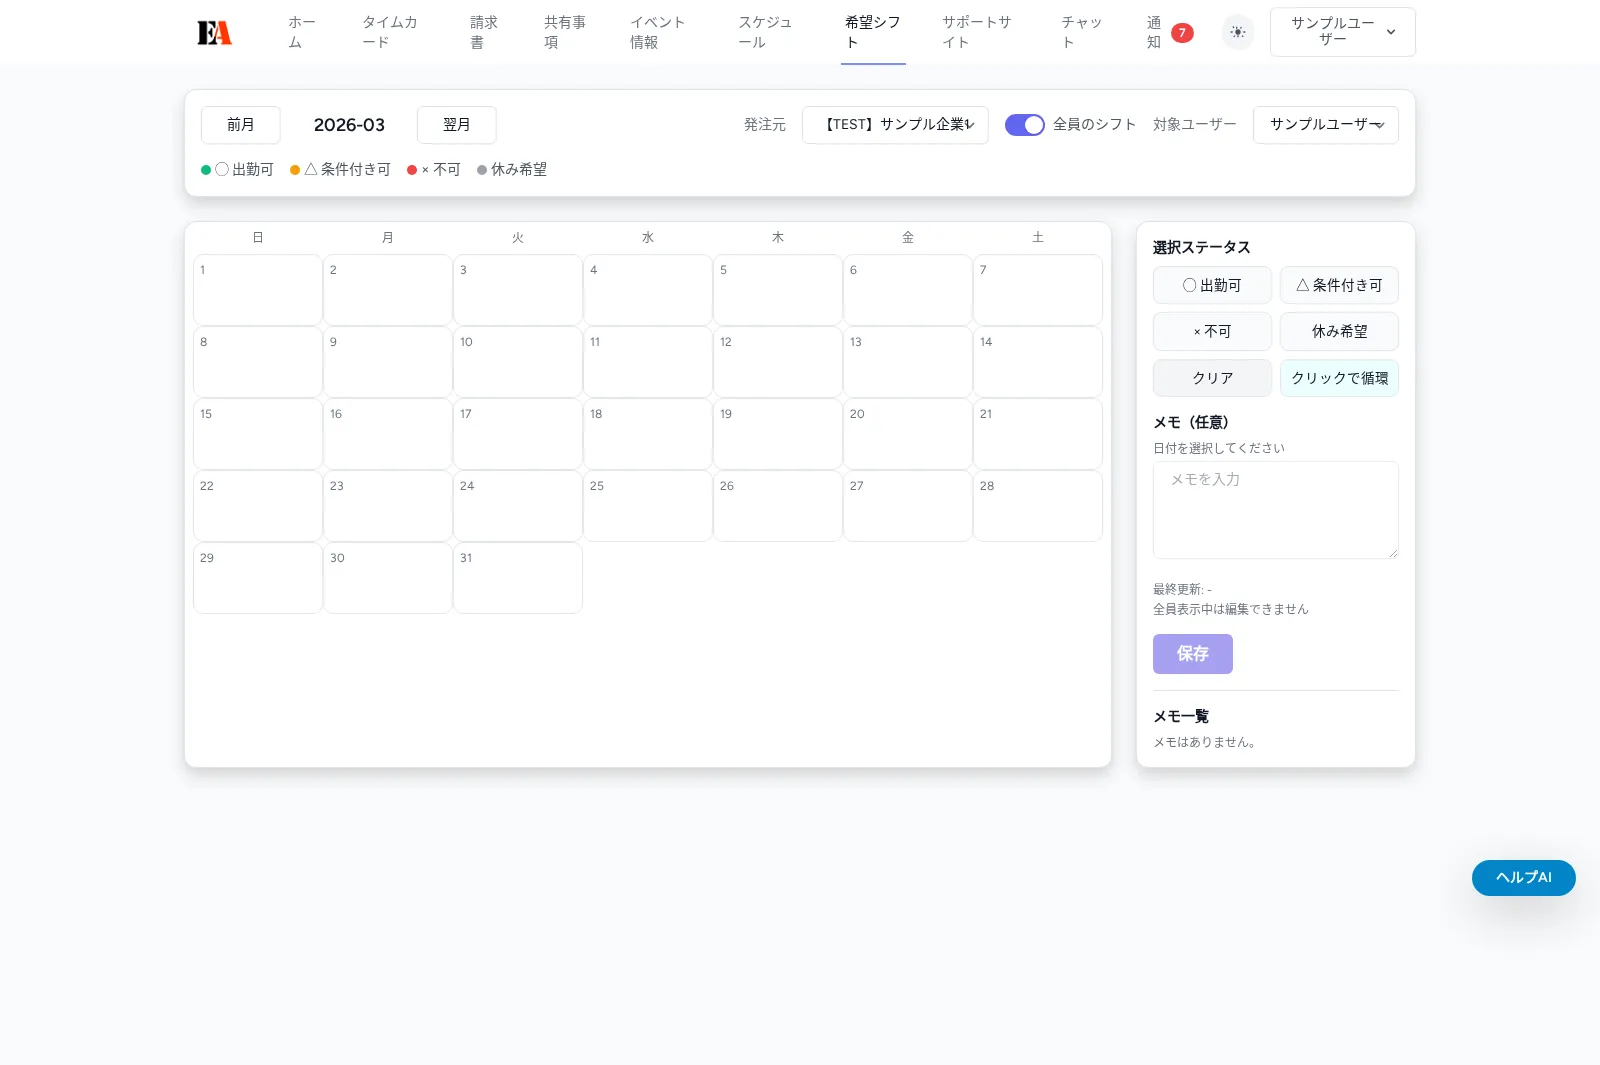
Task: Switch to the スケジュール tab
Action: (x=766, y=32)
